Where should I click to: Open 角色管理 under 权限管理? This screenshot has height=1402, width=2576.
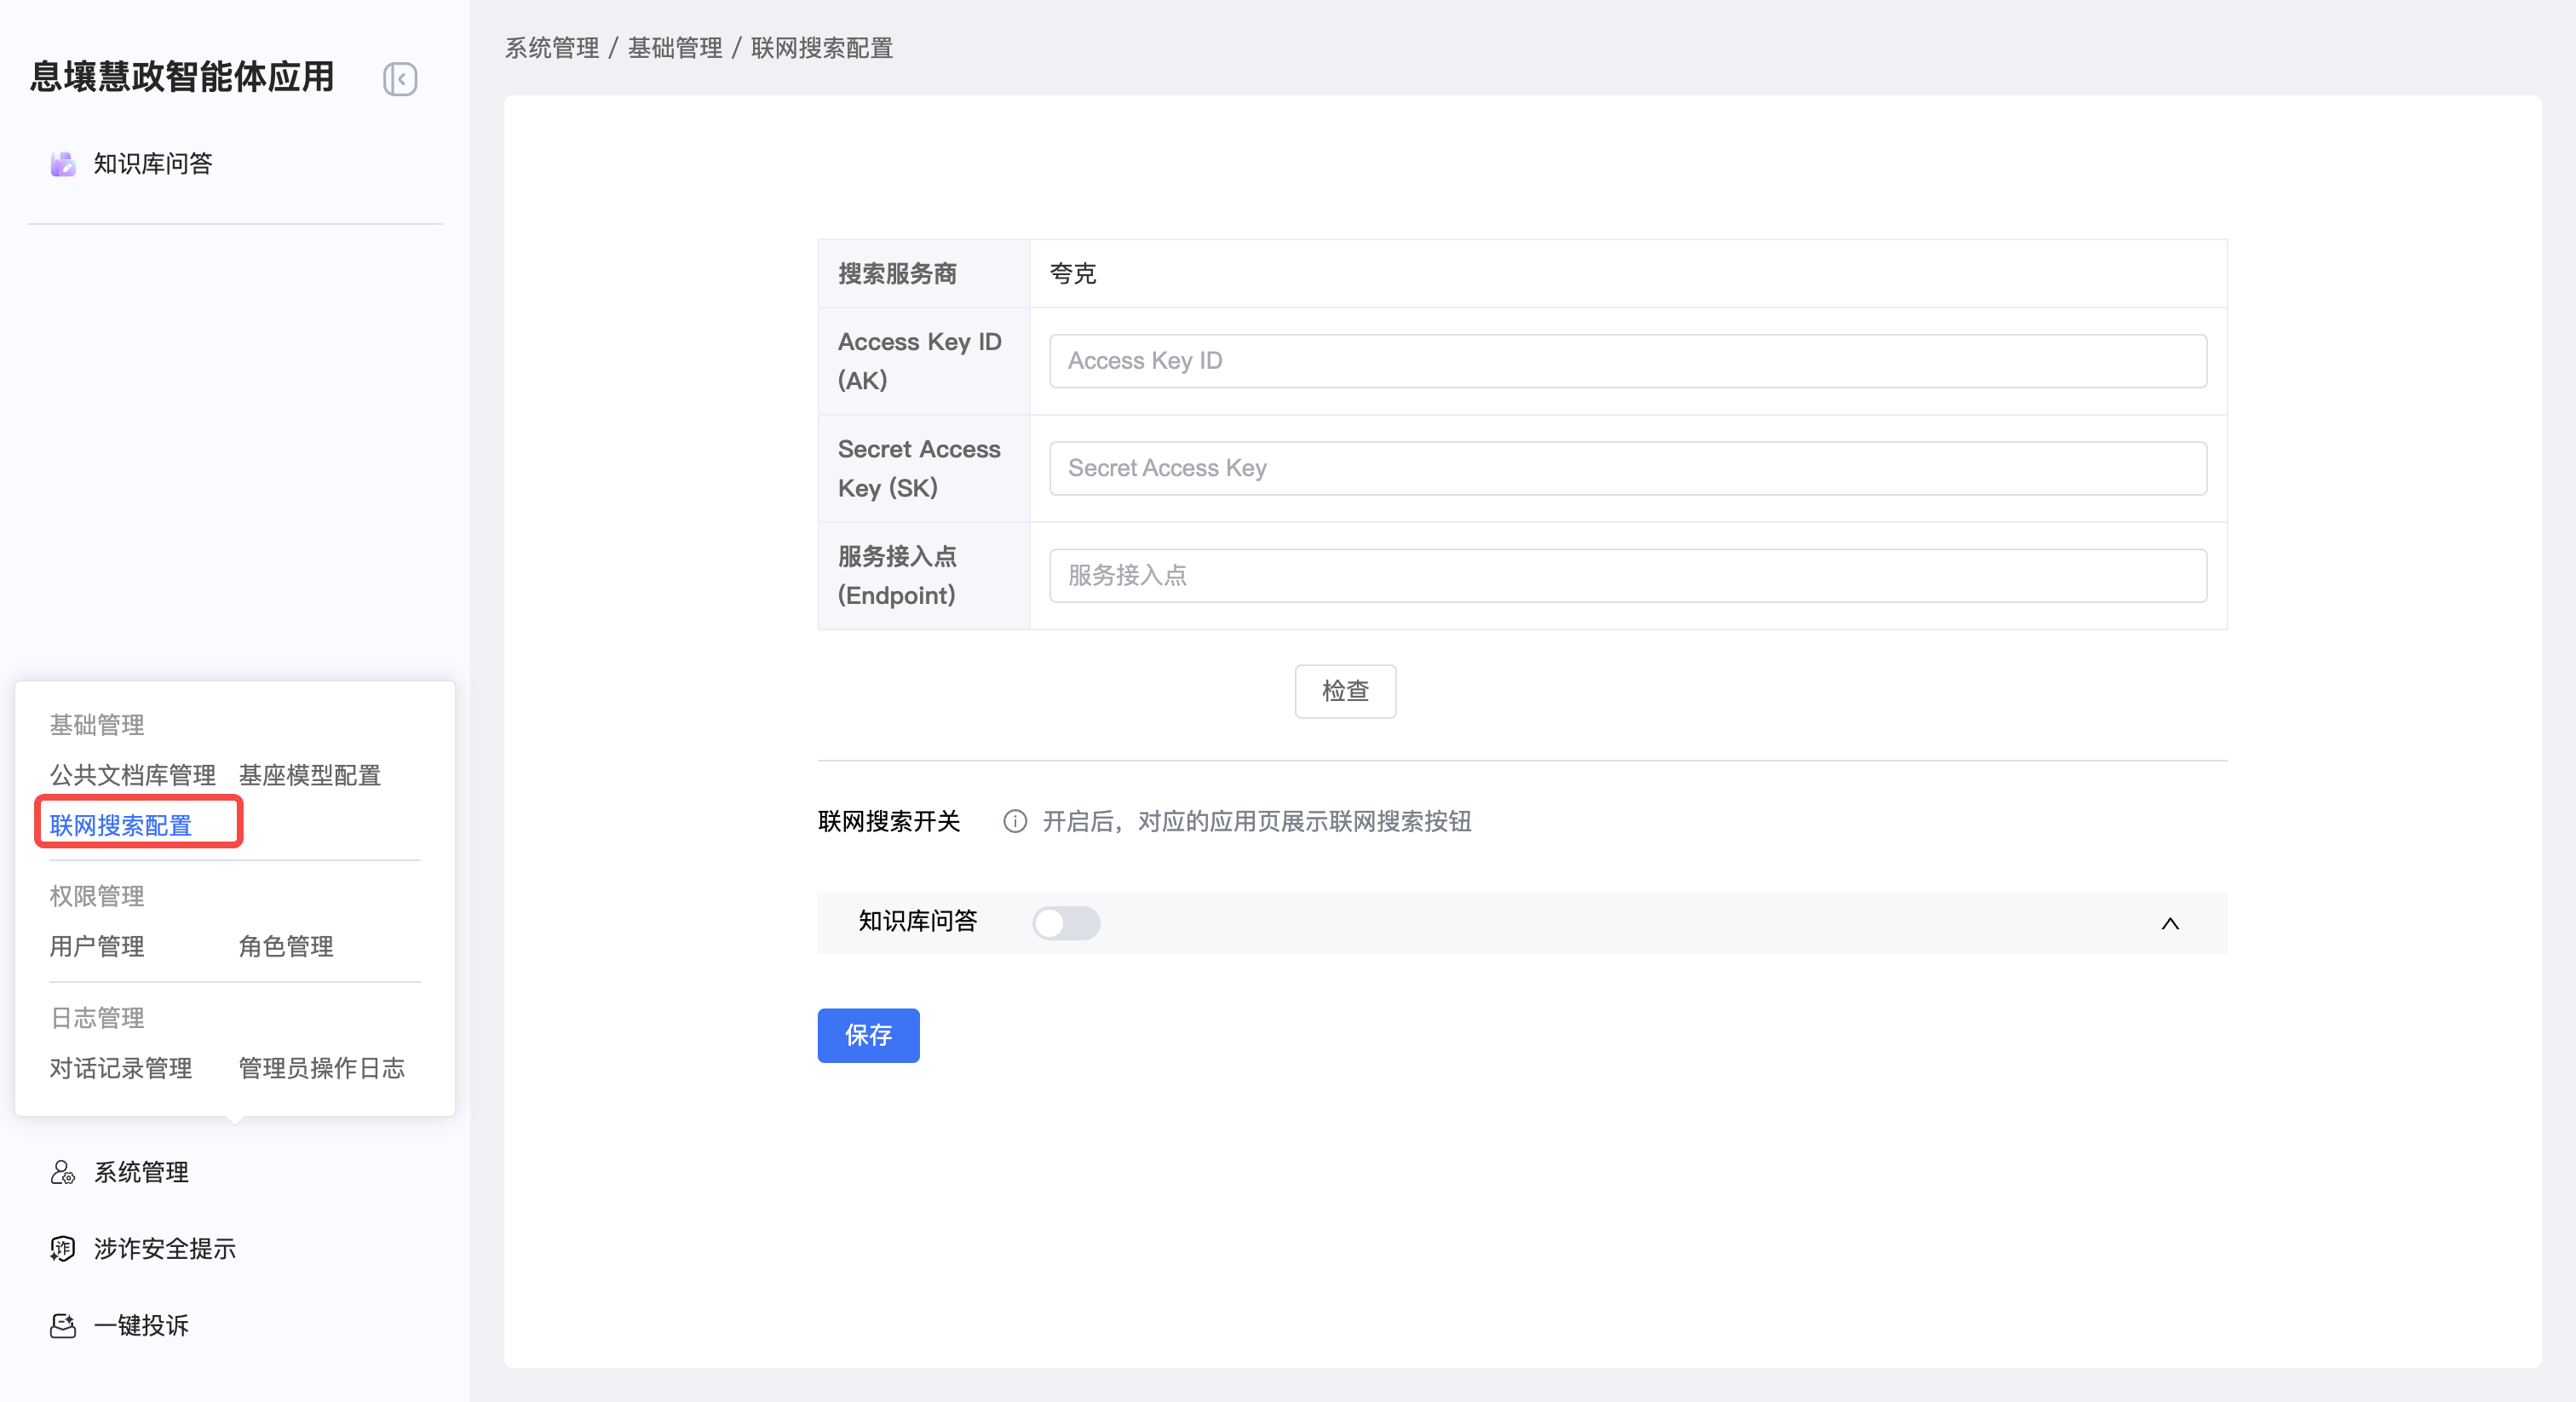click(286, 946)
